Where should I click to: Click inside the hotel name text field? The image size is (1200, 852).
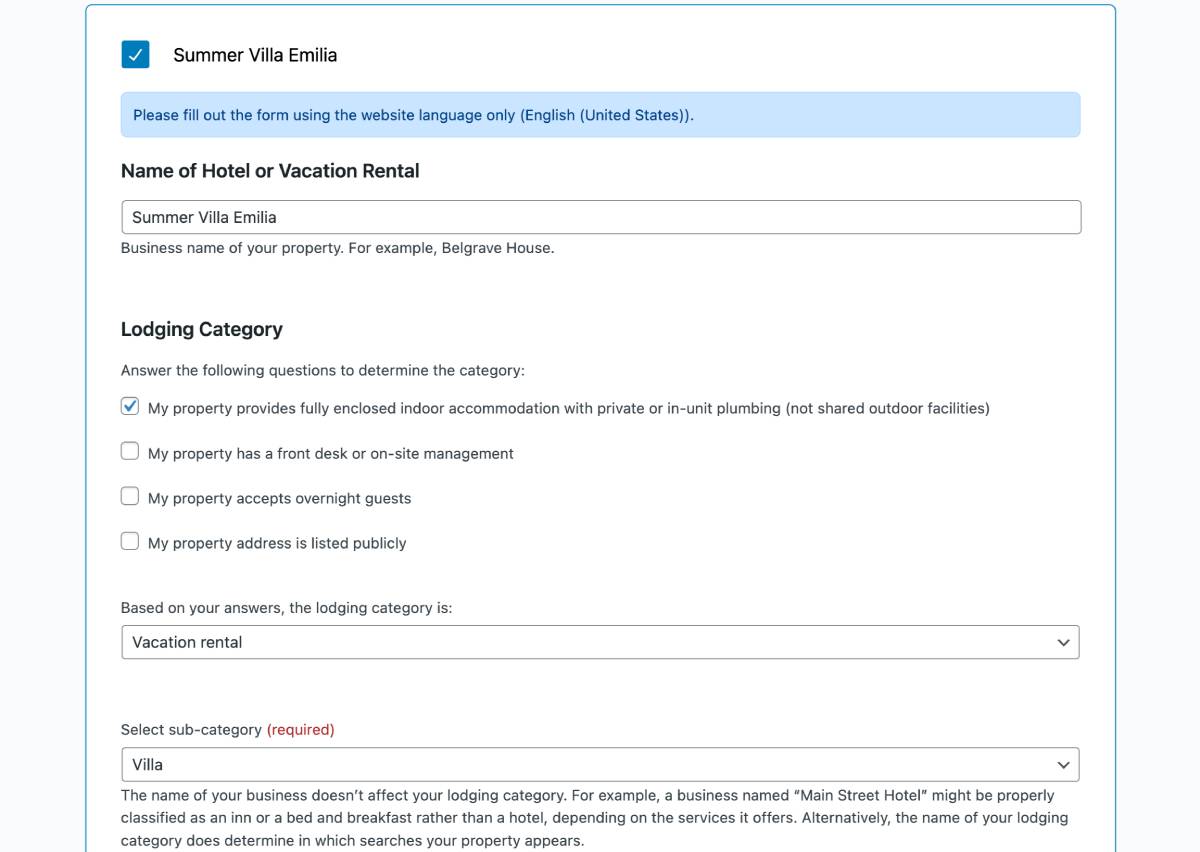point(600,217)
